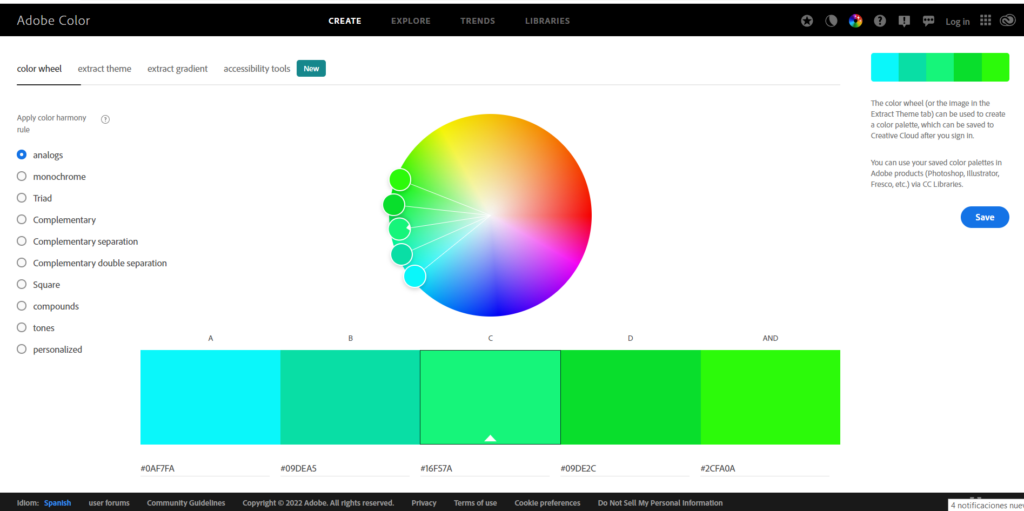Image resolution: width=1024 pixels, height=511 pixels.
Task: Click the harmony rule info icon
Action: click(x=105, y=119)
